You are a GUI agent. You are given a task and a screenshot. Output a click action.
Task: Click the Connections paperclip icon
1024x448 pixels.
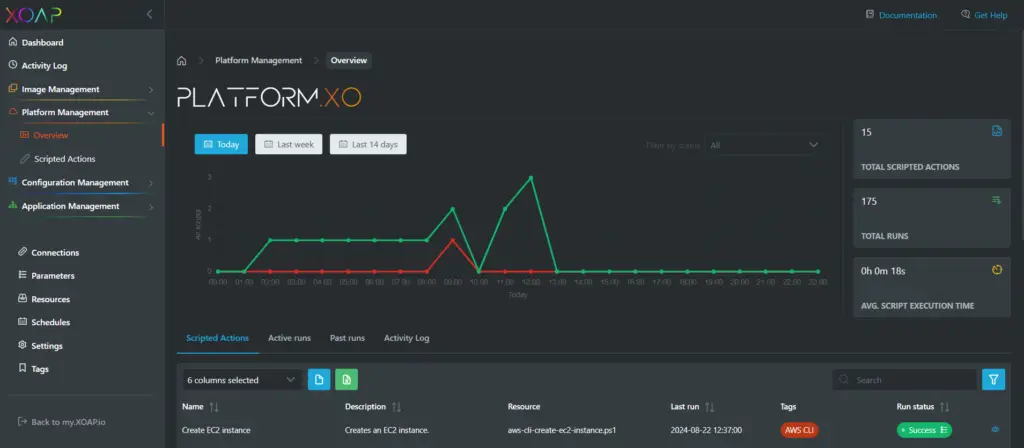point(22,252)
